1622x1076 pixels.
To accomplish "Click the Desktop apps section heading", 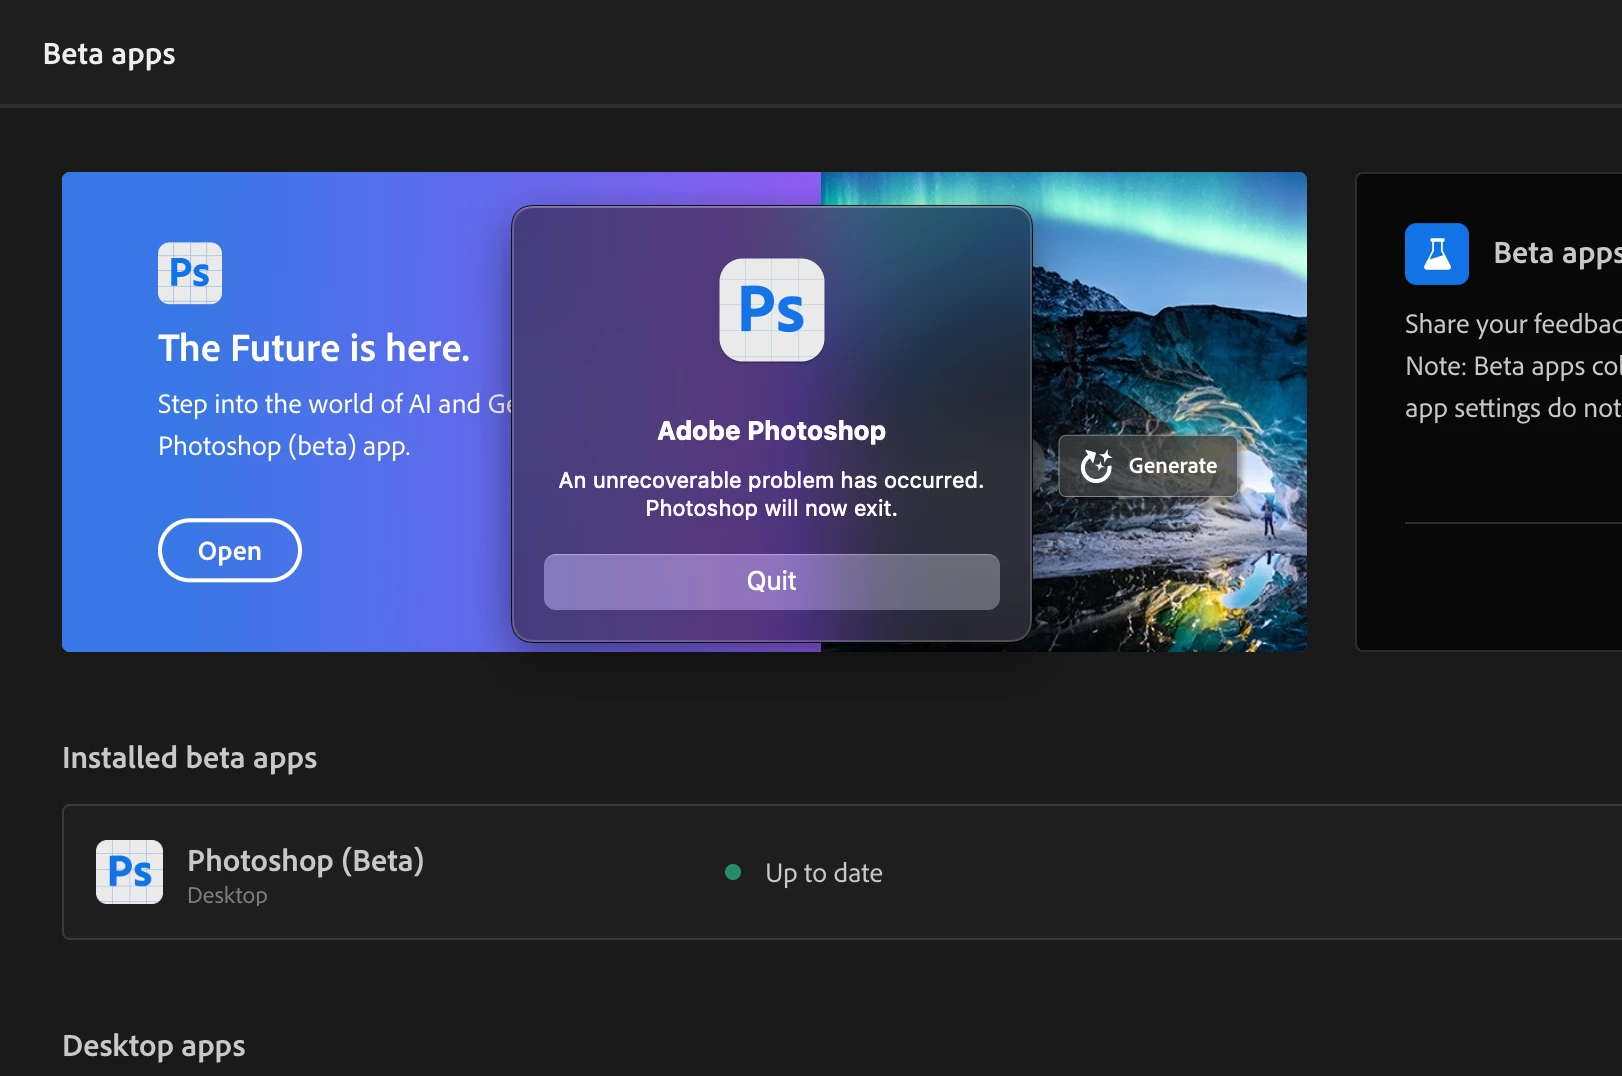I will 153,1046.
